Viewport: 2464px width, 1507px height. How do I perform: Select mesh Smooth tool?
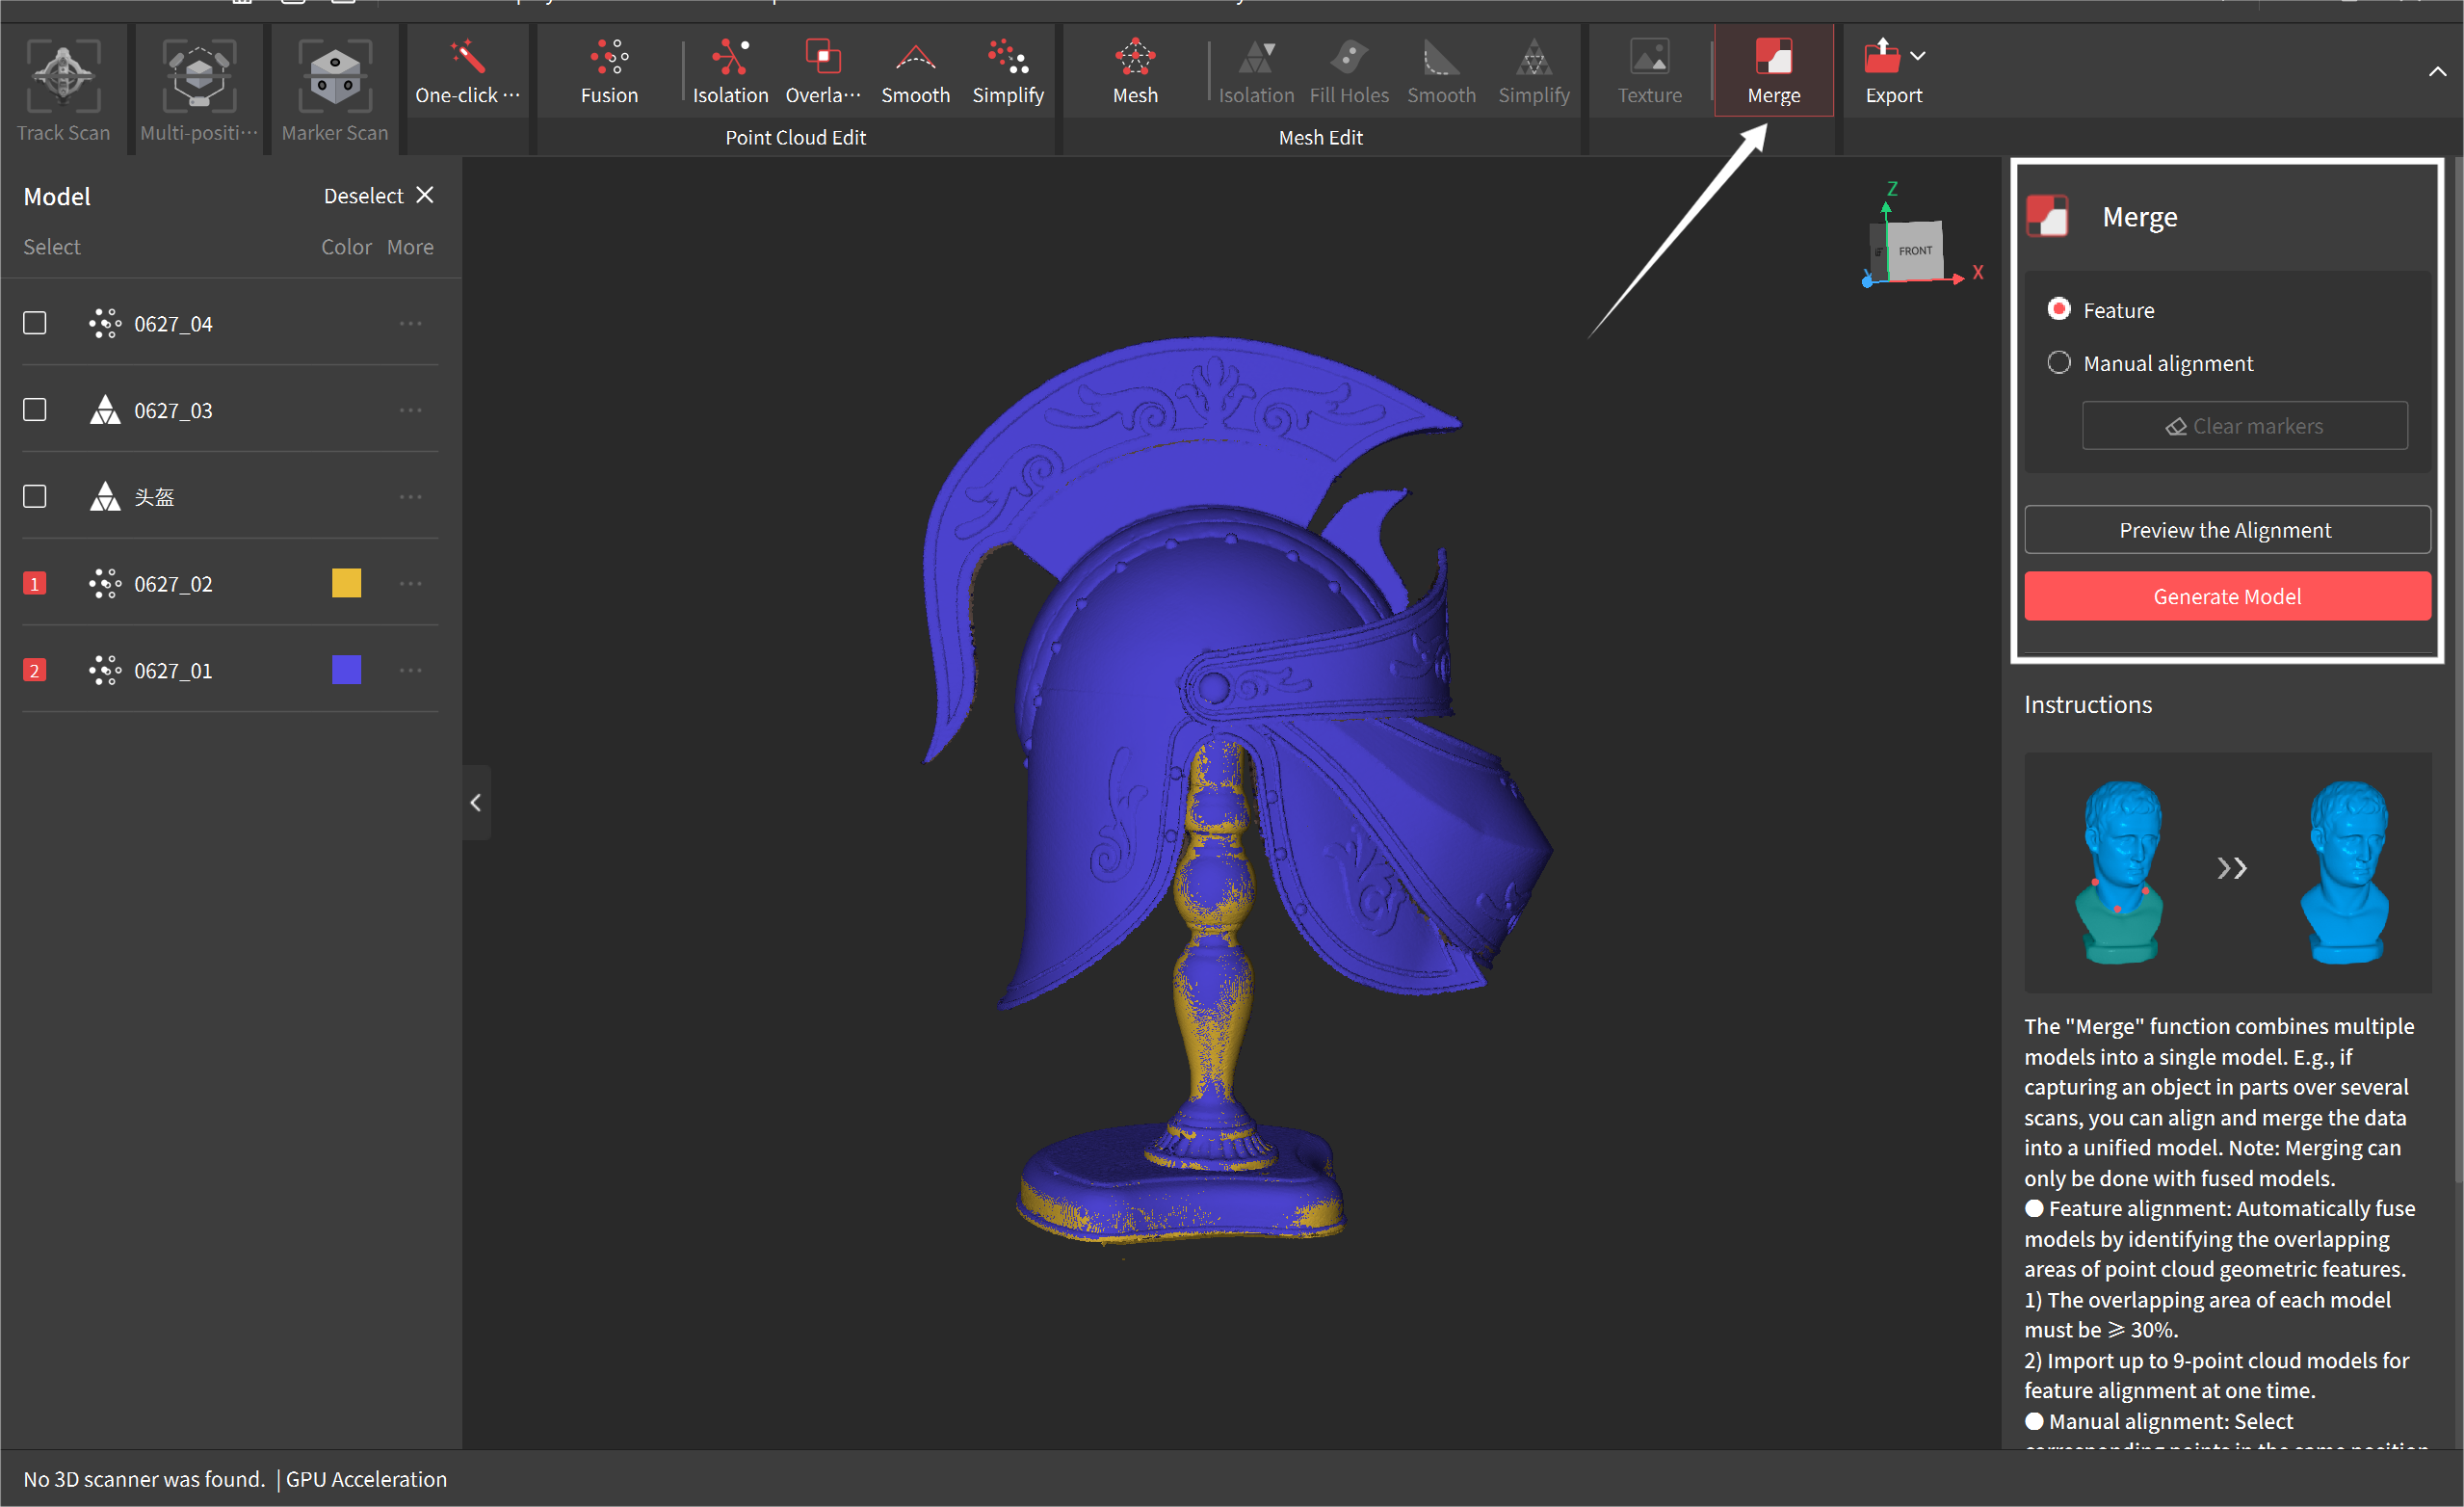pos(1441,72)
